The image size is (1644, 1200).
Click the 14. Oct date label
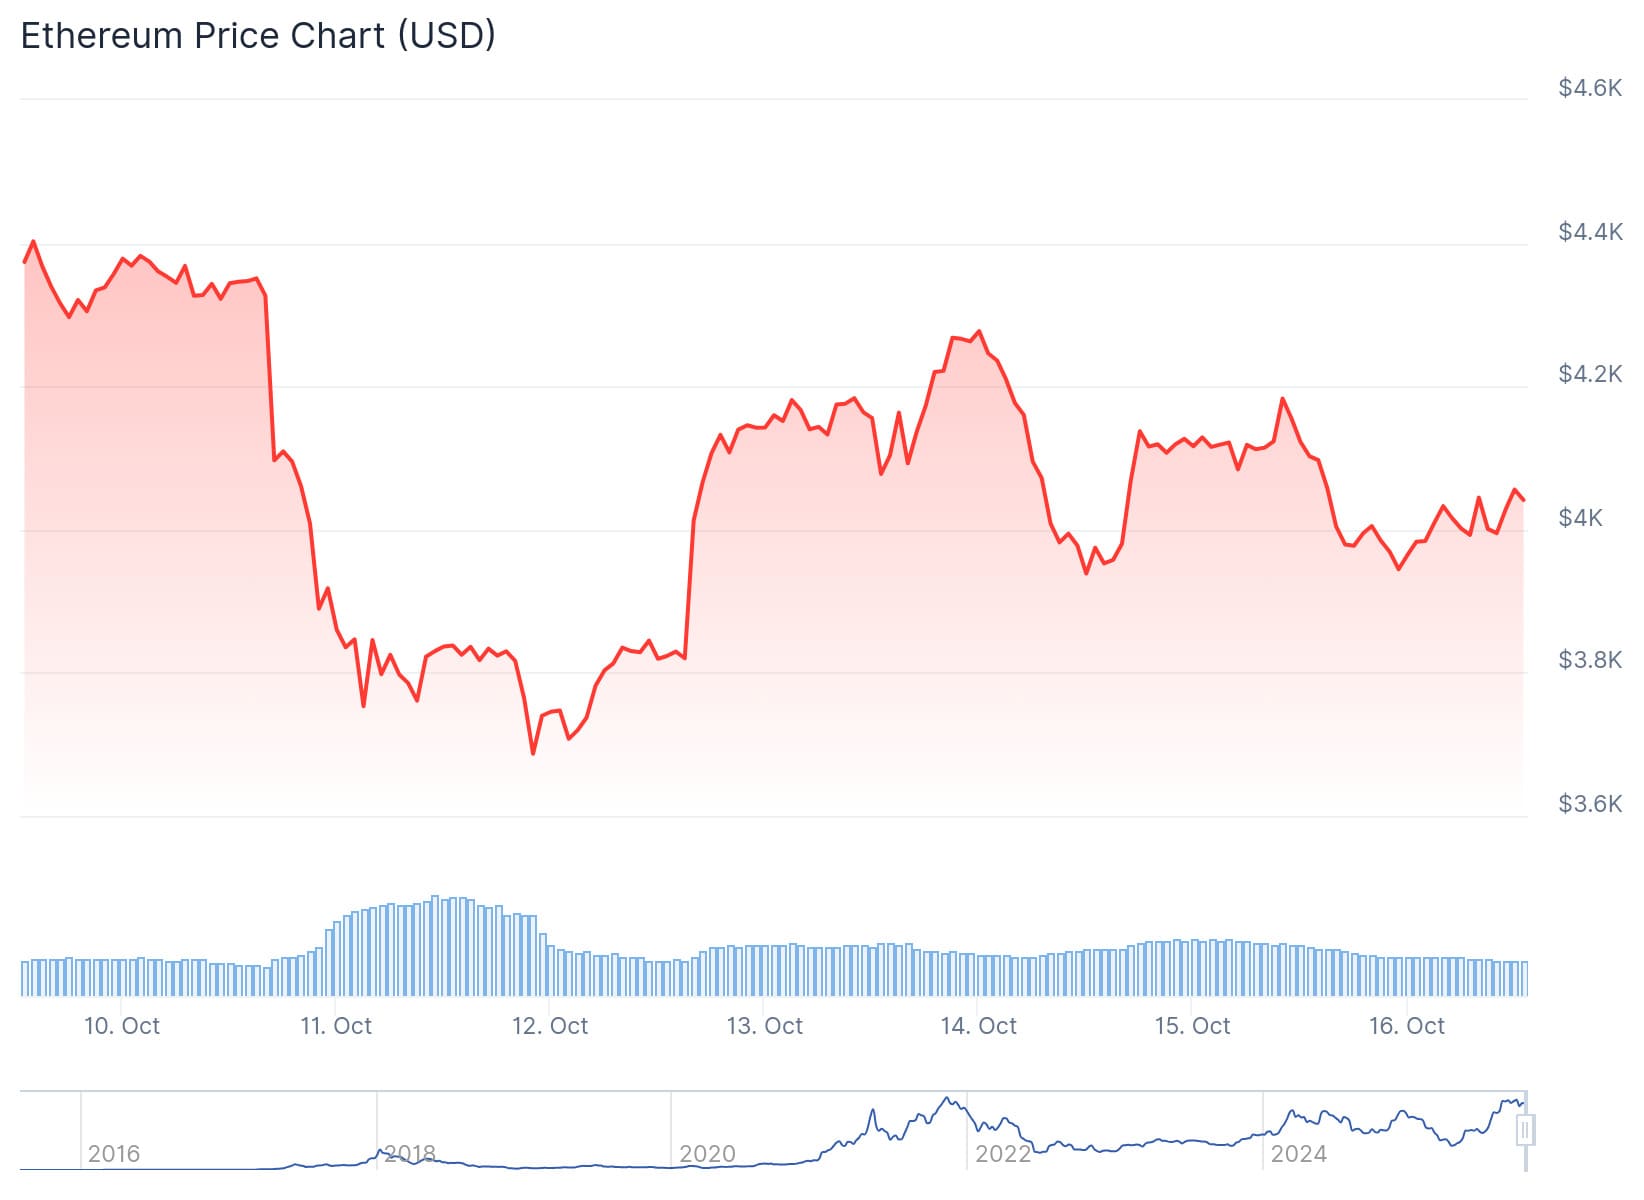pos(979,1026)
